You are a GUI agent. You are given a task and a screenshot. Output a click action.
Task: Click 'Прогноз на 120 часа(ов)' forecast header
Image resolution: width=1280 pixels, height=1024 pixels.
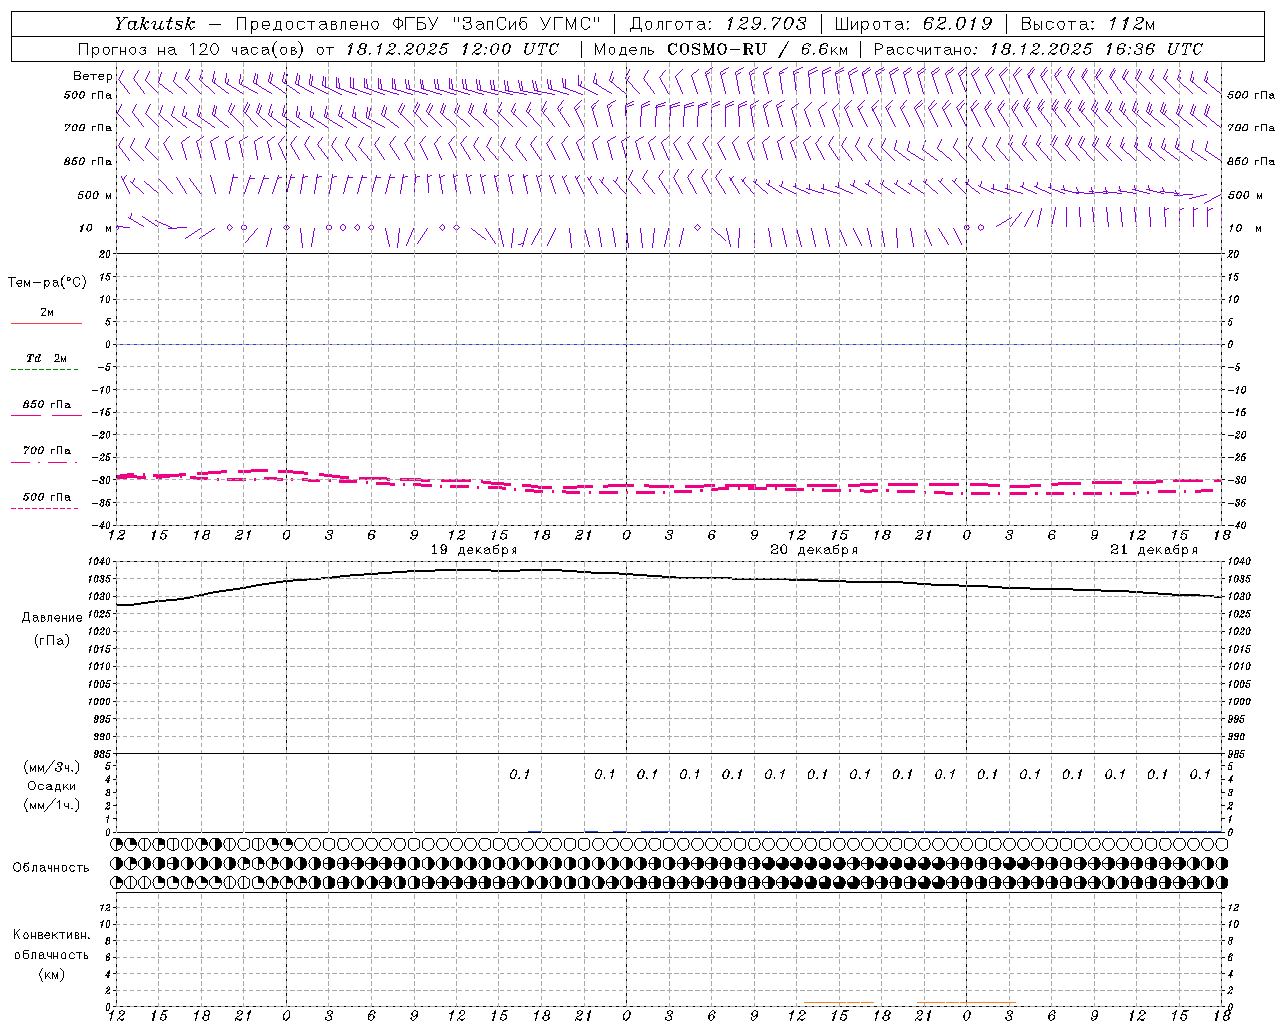coord(193,49)
